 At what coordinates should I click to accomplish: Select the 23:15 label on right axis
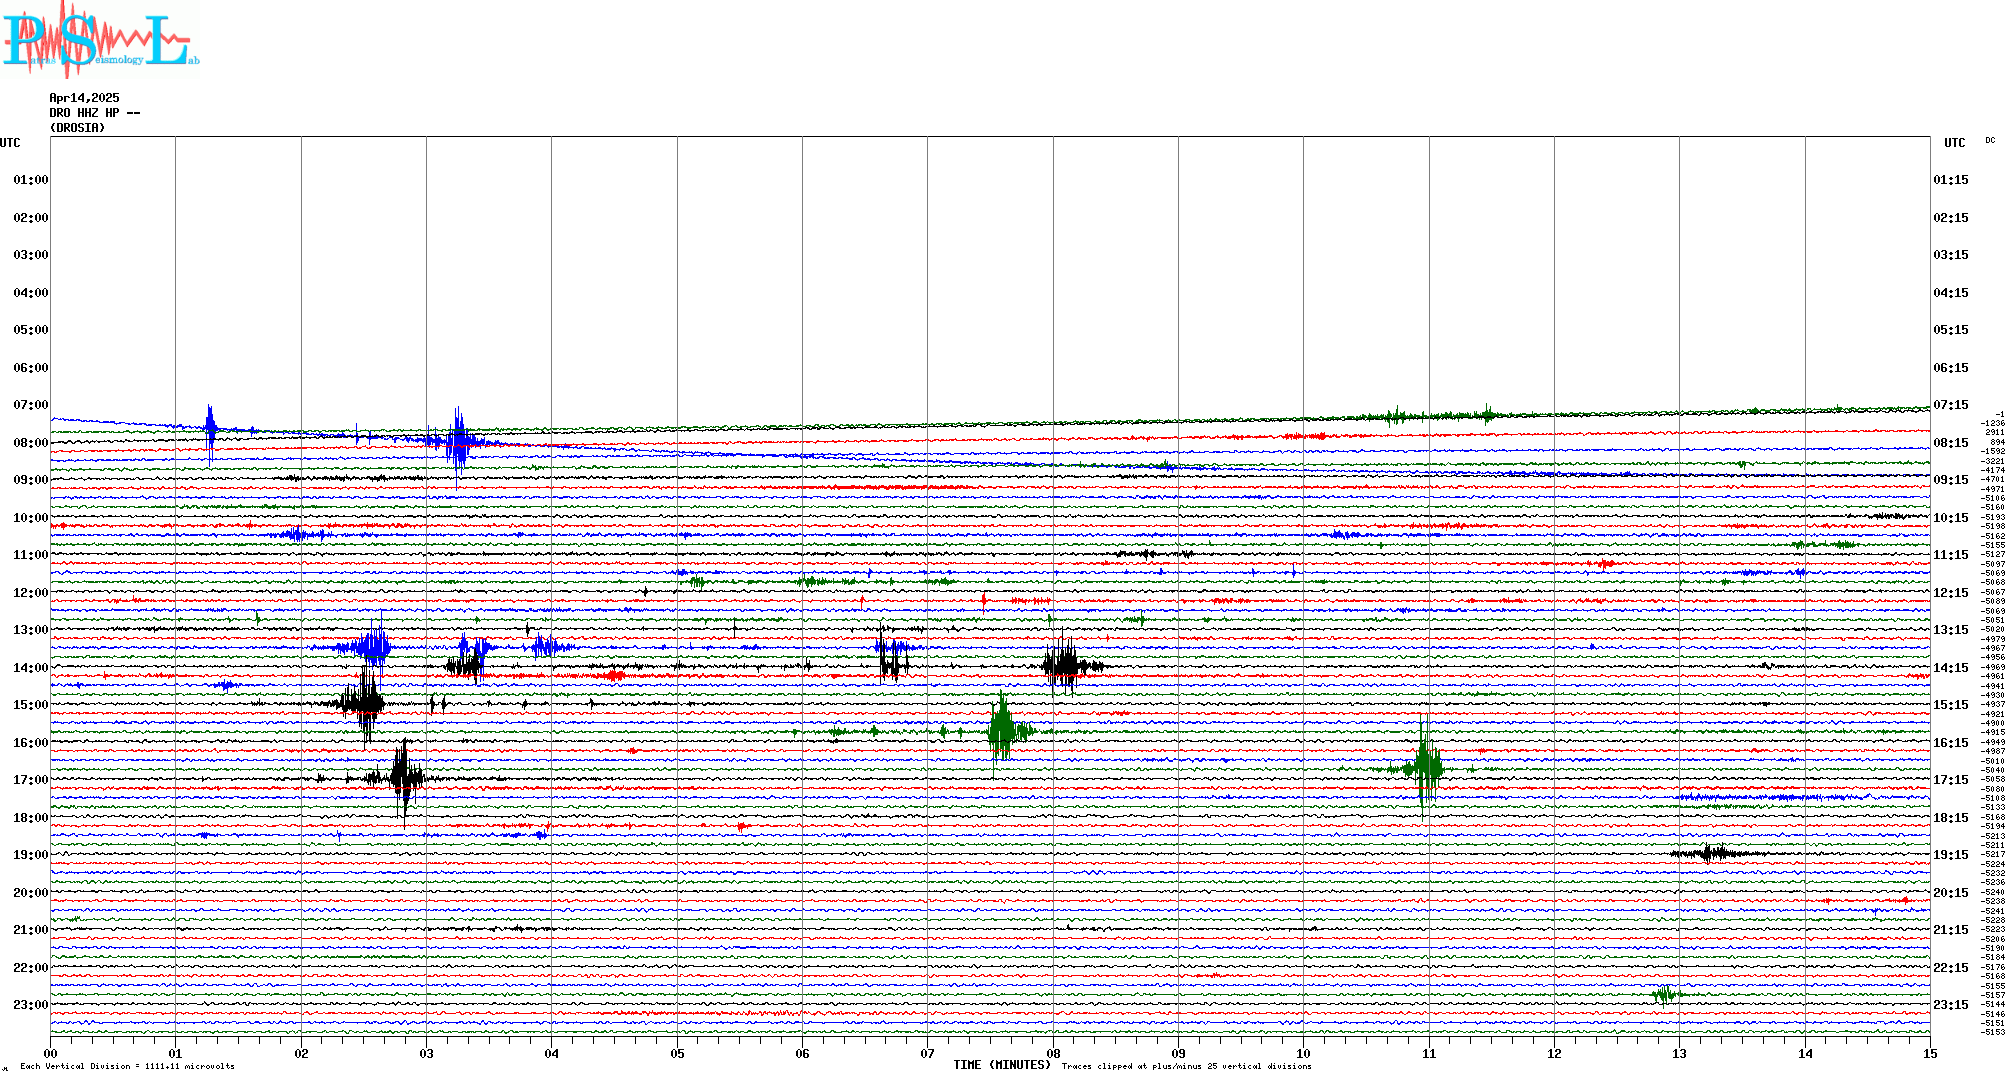pos(1950,1005)
